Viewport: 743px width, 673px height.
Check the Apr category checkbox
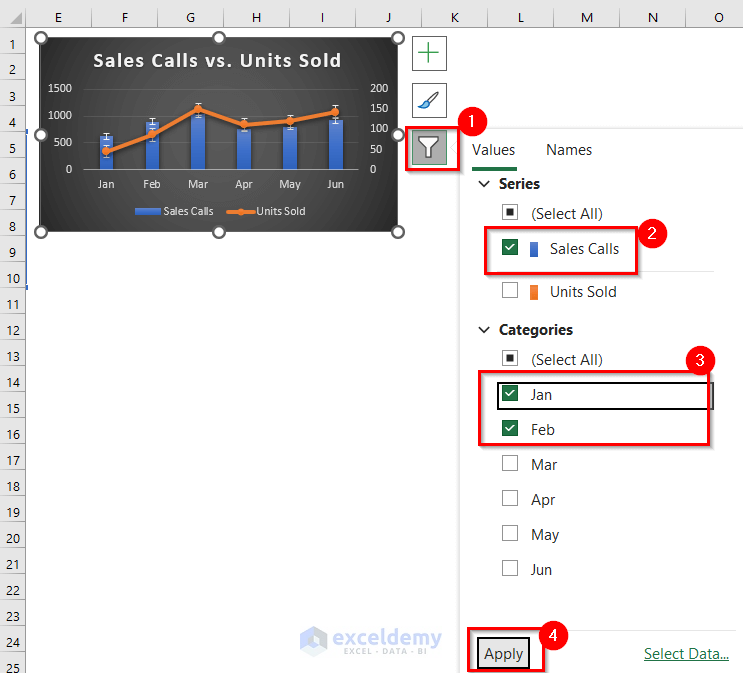(x=510, y=498)
